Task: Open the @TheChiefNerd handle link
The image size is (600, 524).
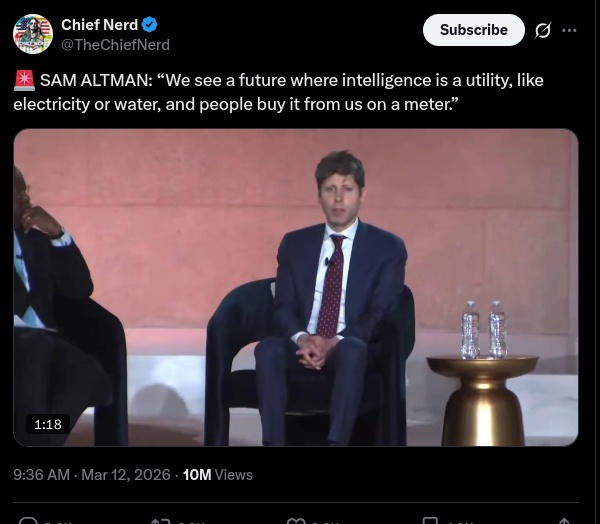Action: 115,45
